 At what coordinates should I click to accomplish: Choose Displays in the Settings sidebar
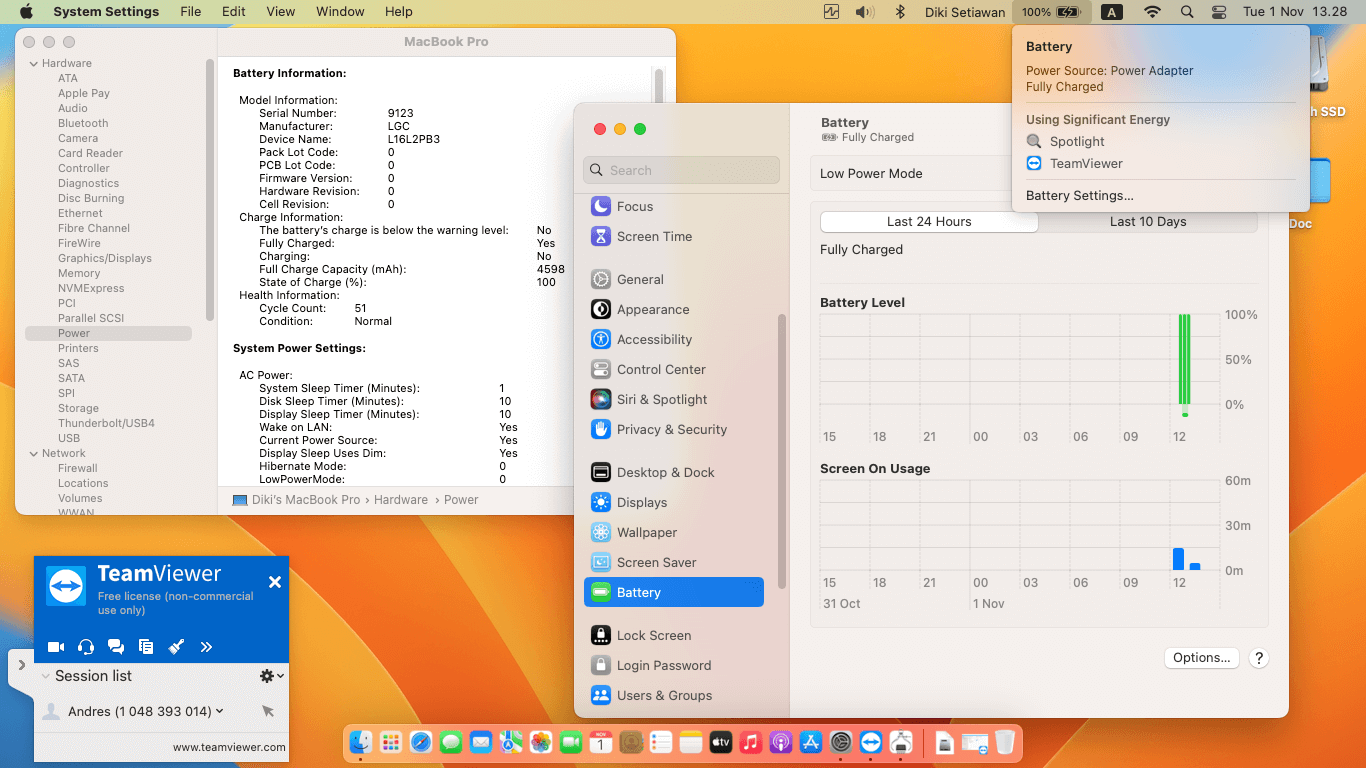tap(641, 502)
